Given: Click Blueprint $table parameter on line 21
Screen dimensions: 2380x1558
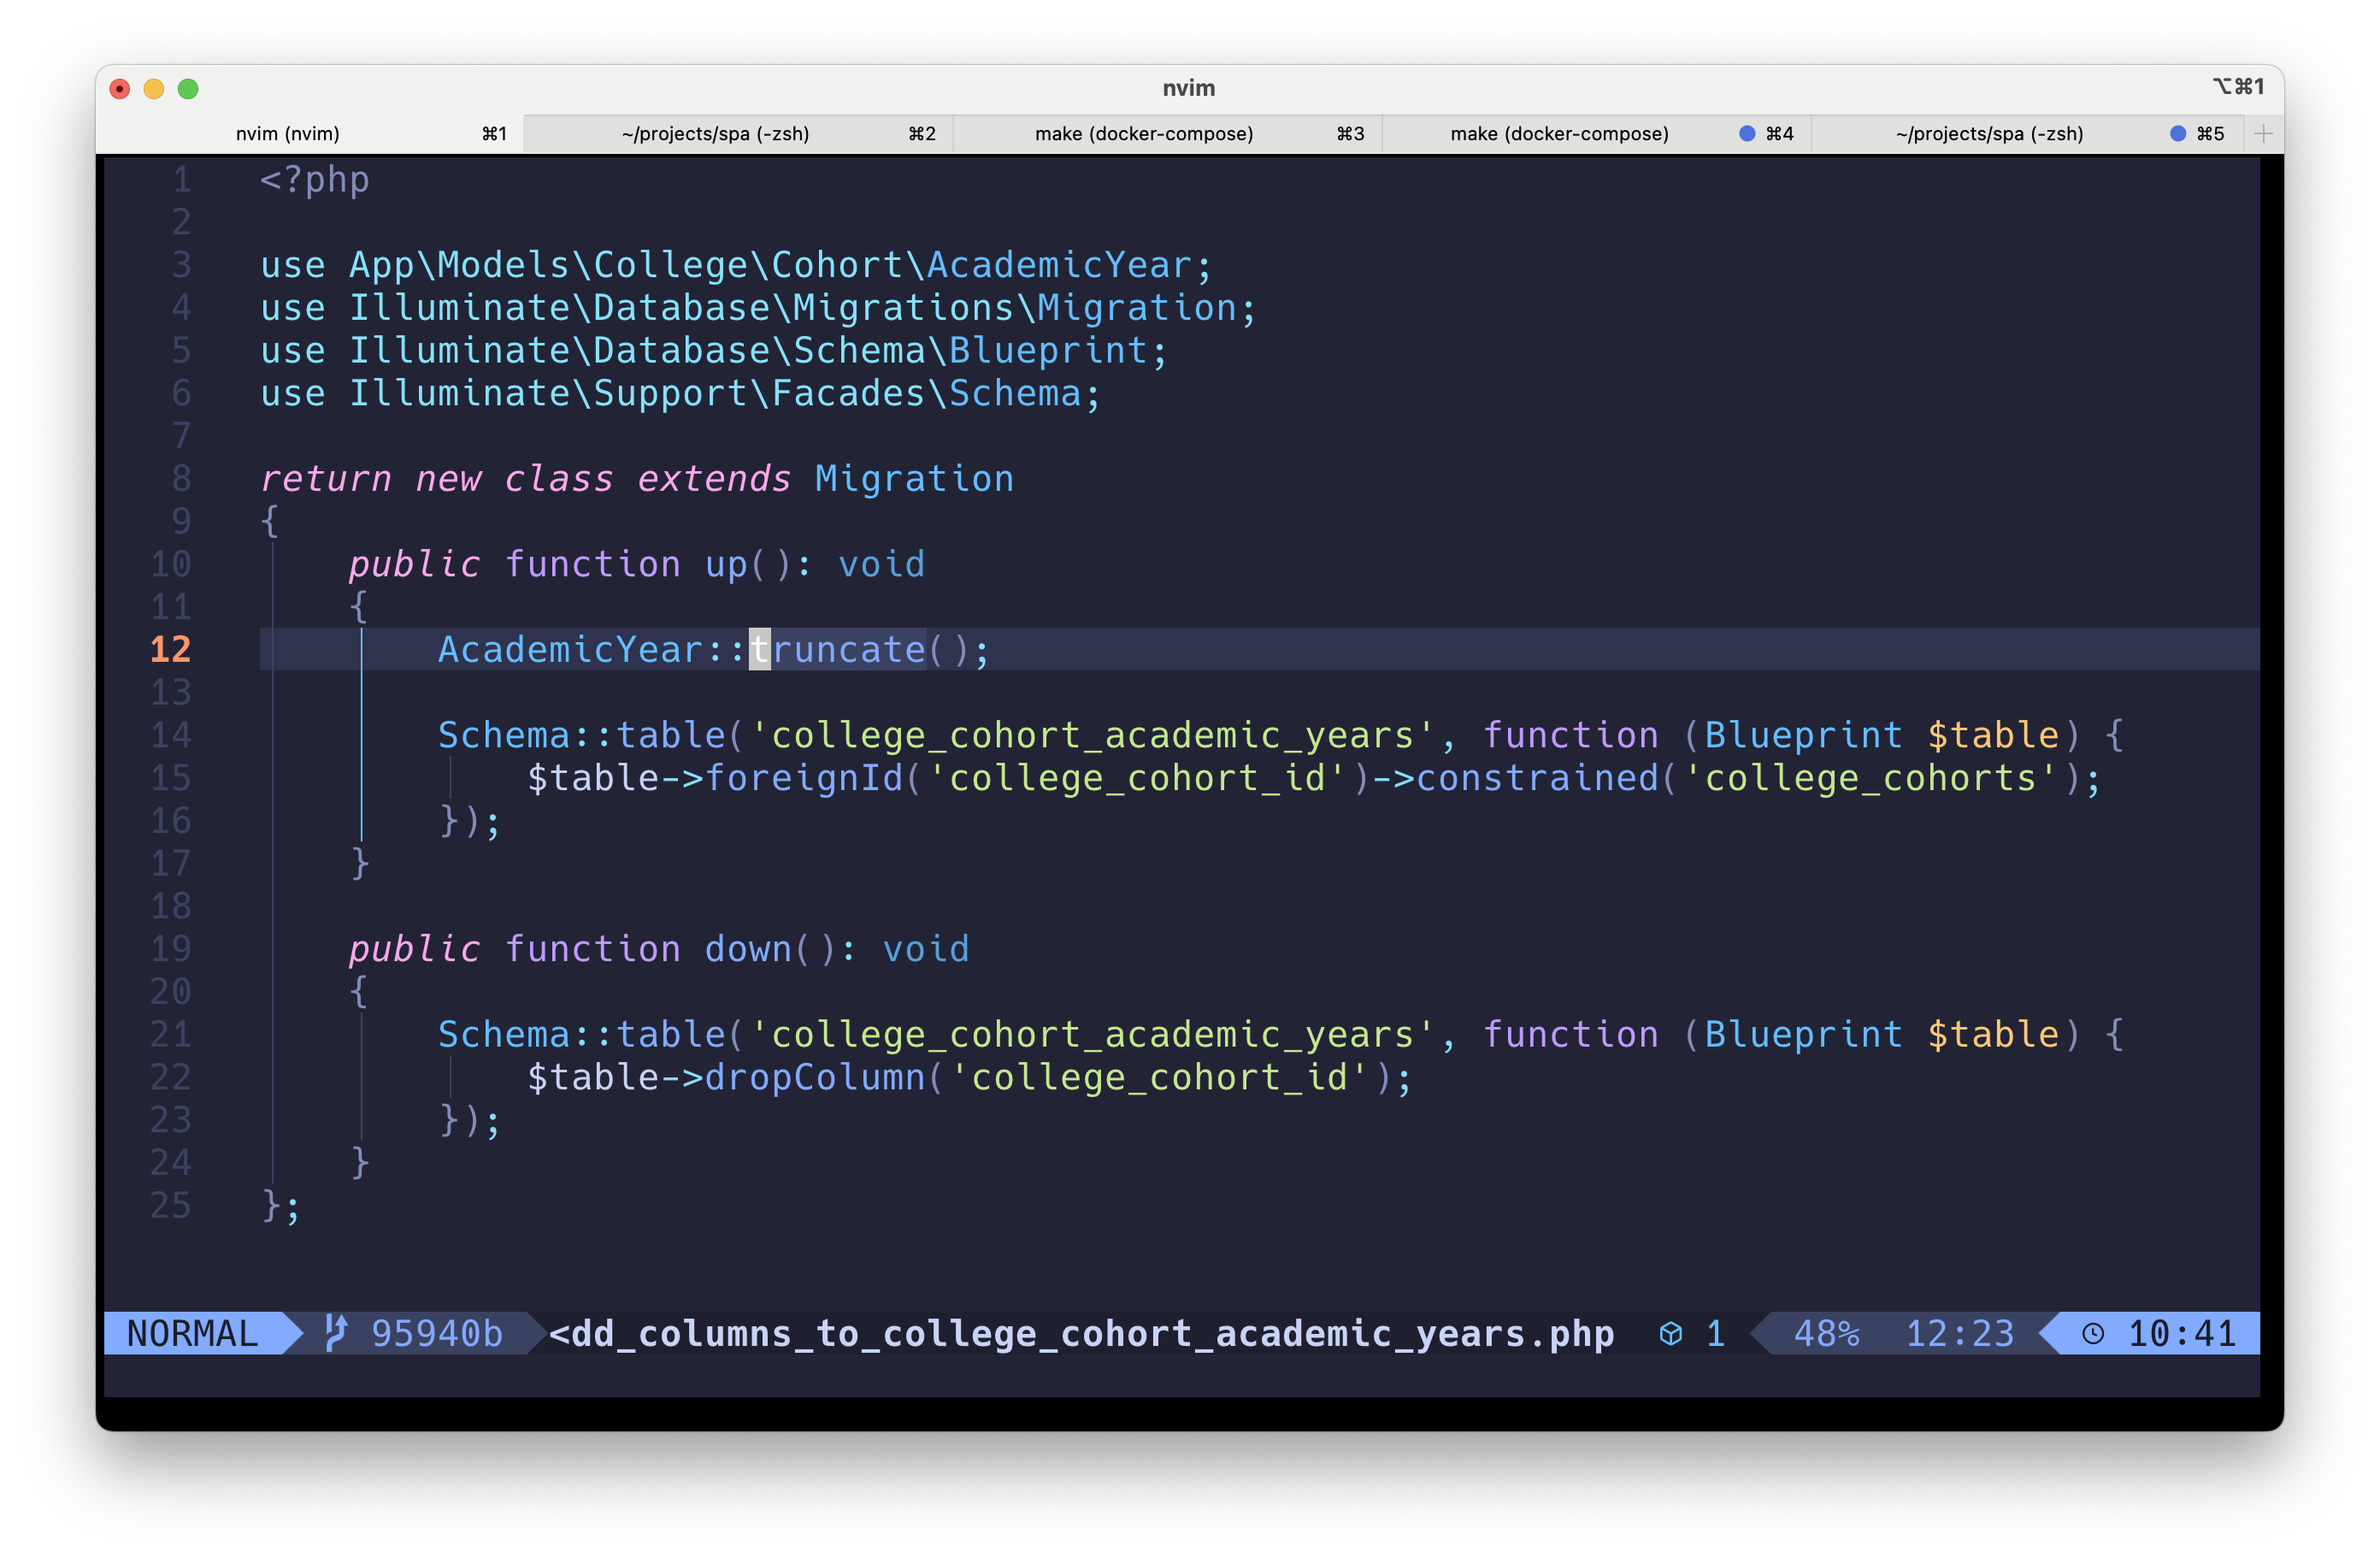Looking at the screenshot, I should point(1881,1035).
